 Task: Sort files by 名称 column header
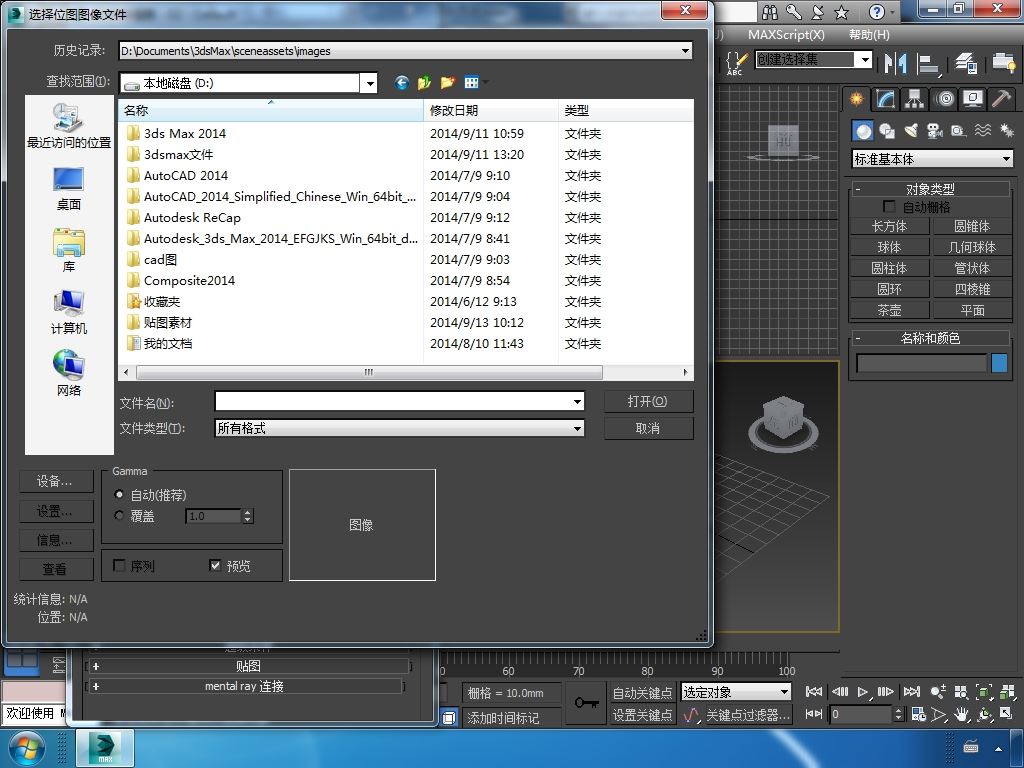pos(271,110)
